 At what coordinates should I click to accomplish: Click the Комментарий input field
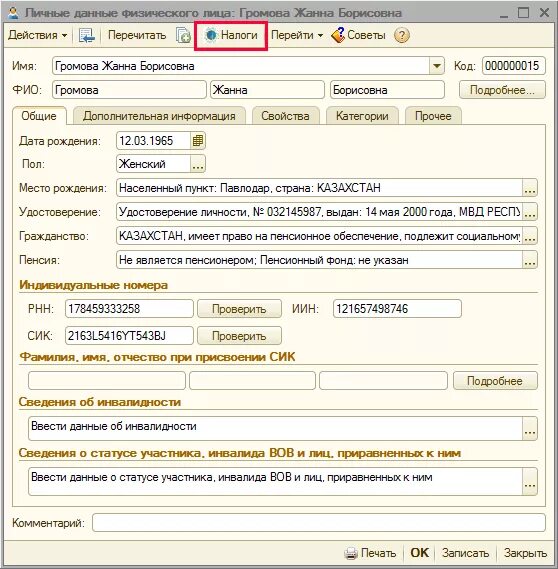pyautogui.click(x=319, y=523)
